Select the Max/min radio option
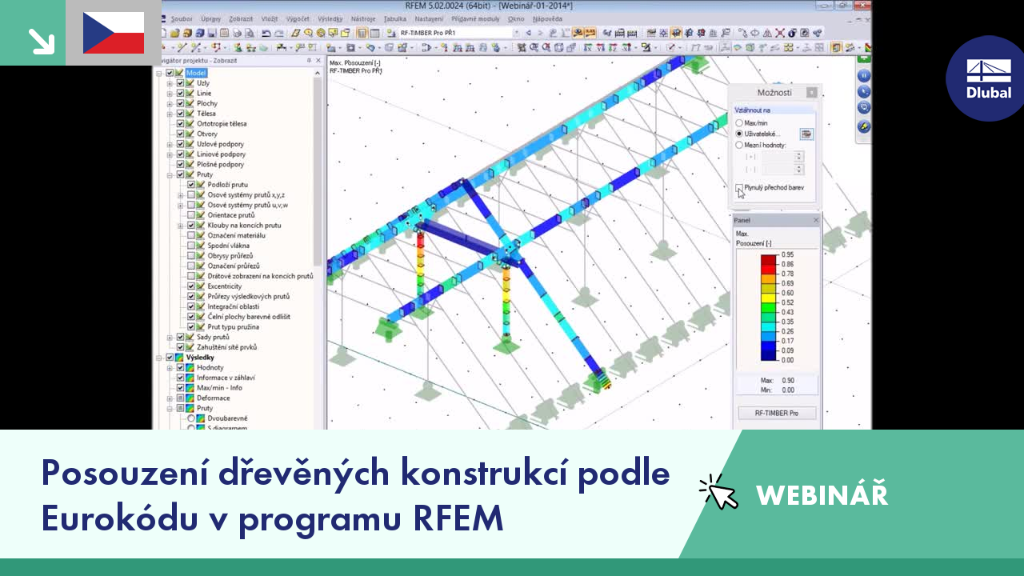The height and width of the screenshot is (576, 1024). 739,123
